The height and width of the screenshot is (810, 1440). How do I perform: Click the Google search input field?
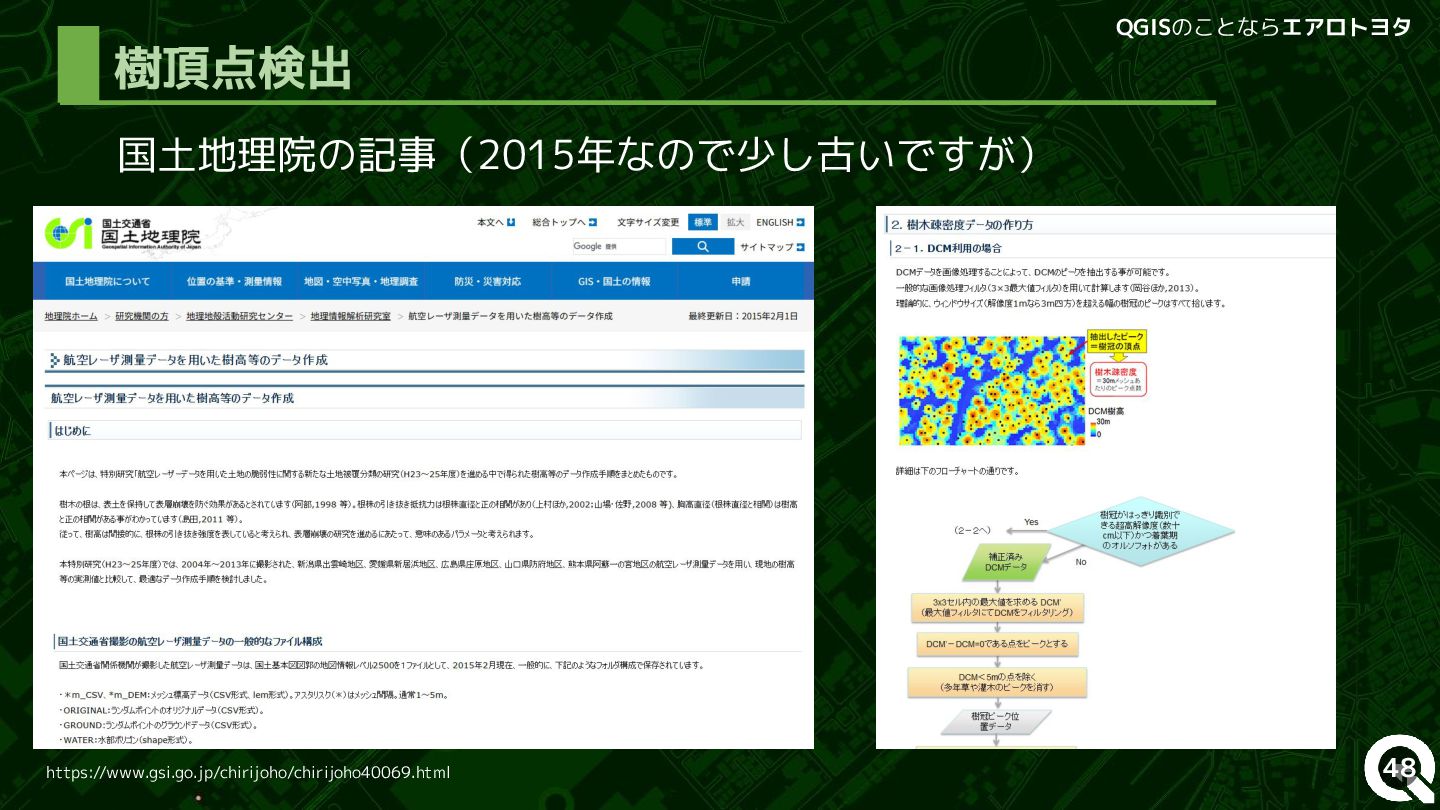[x=619, y=246]
